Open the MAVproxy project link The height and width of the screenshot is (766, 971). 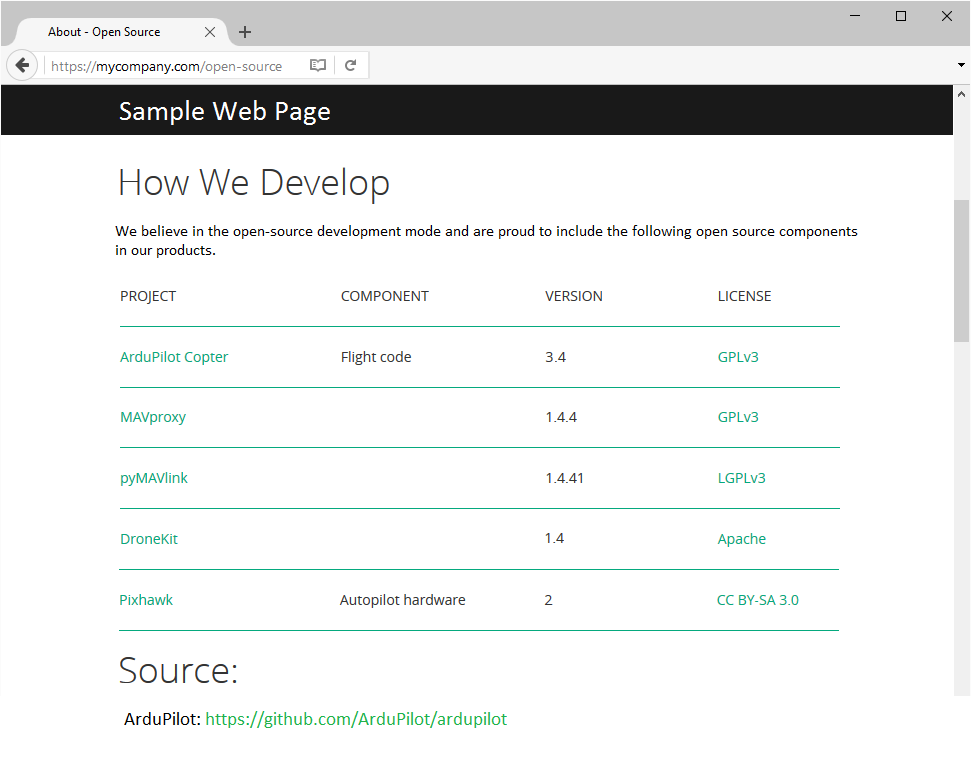click(x=153, y=417)
